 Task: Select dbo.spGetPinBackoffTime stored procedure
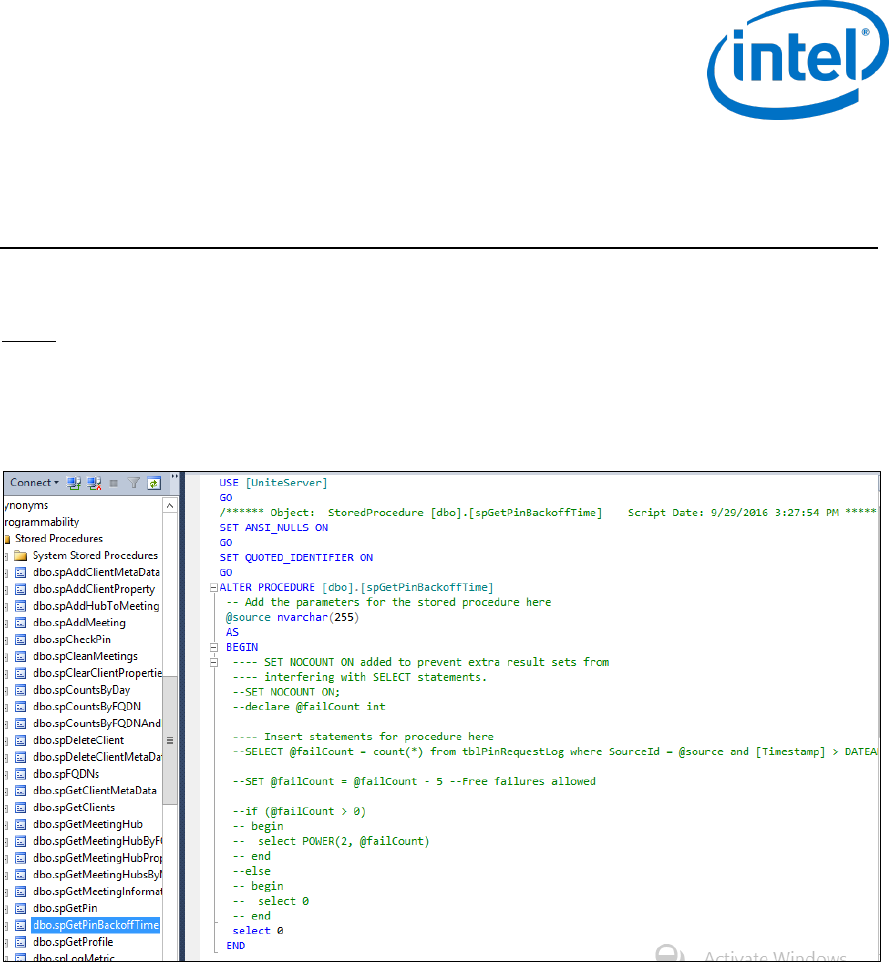point(95,925)
